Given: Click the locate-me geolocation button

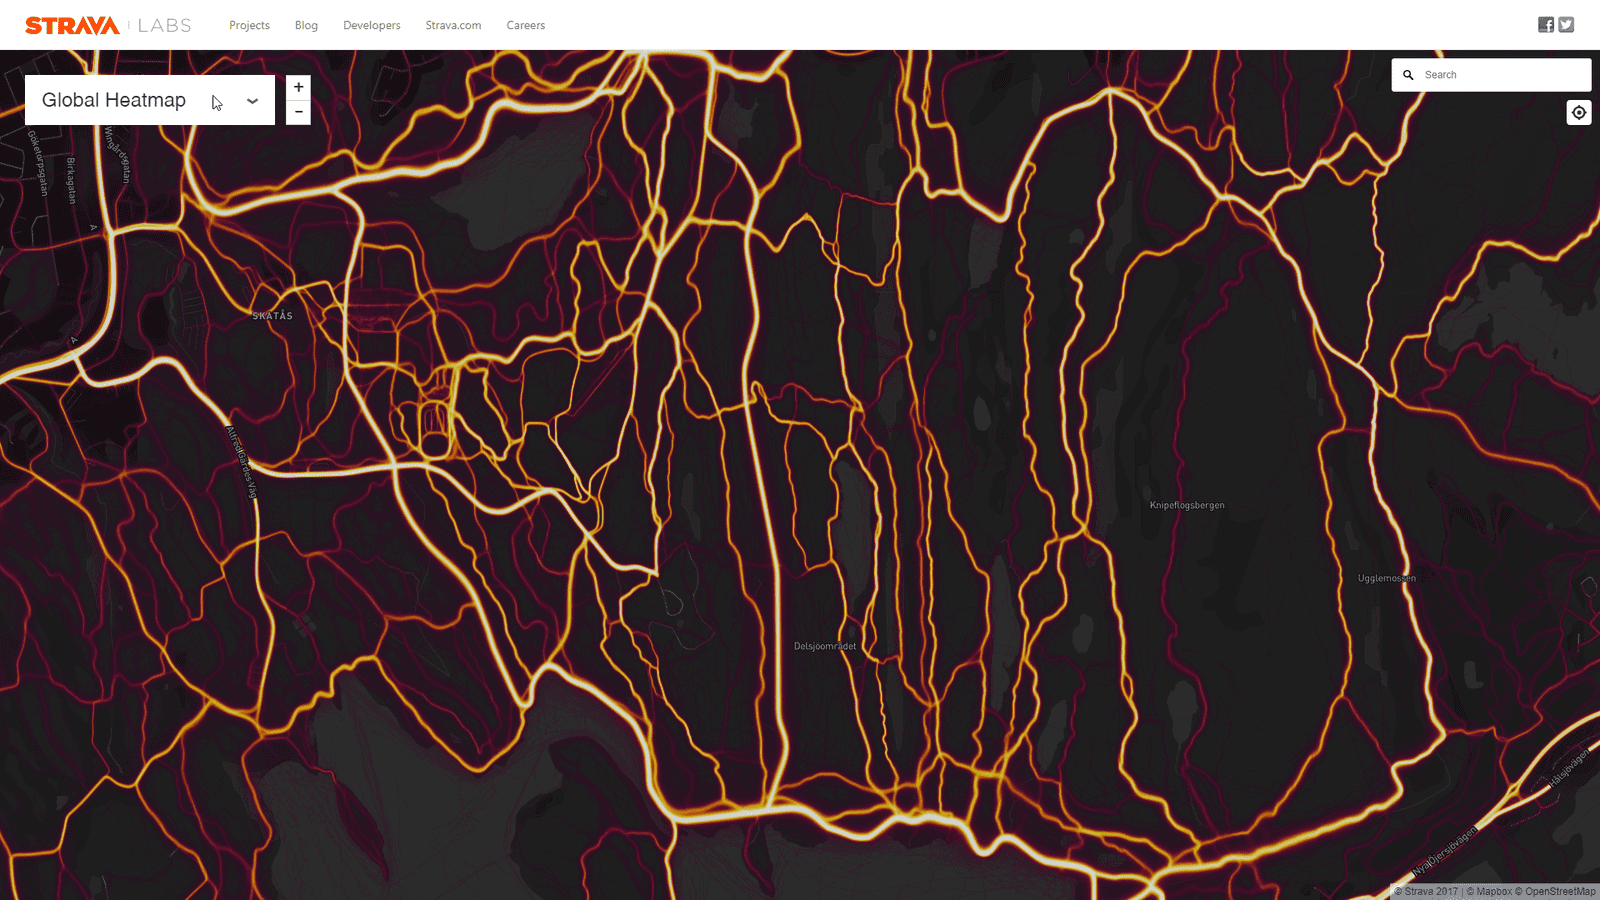Looking at the screenshot, I should (x=1578, y=112).
